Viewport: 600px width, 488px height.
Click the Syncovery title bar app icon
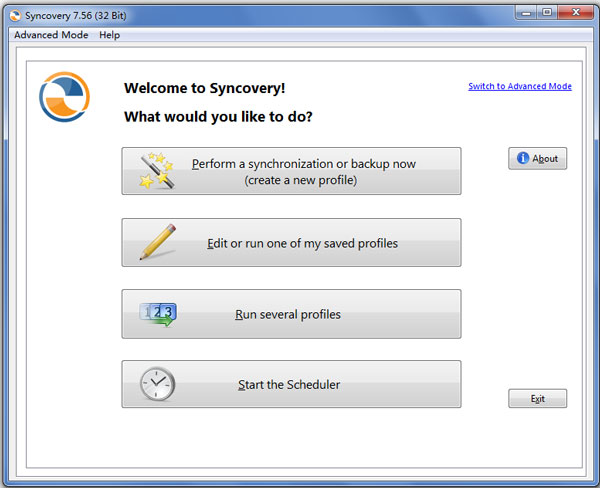[15, 16]
